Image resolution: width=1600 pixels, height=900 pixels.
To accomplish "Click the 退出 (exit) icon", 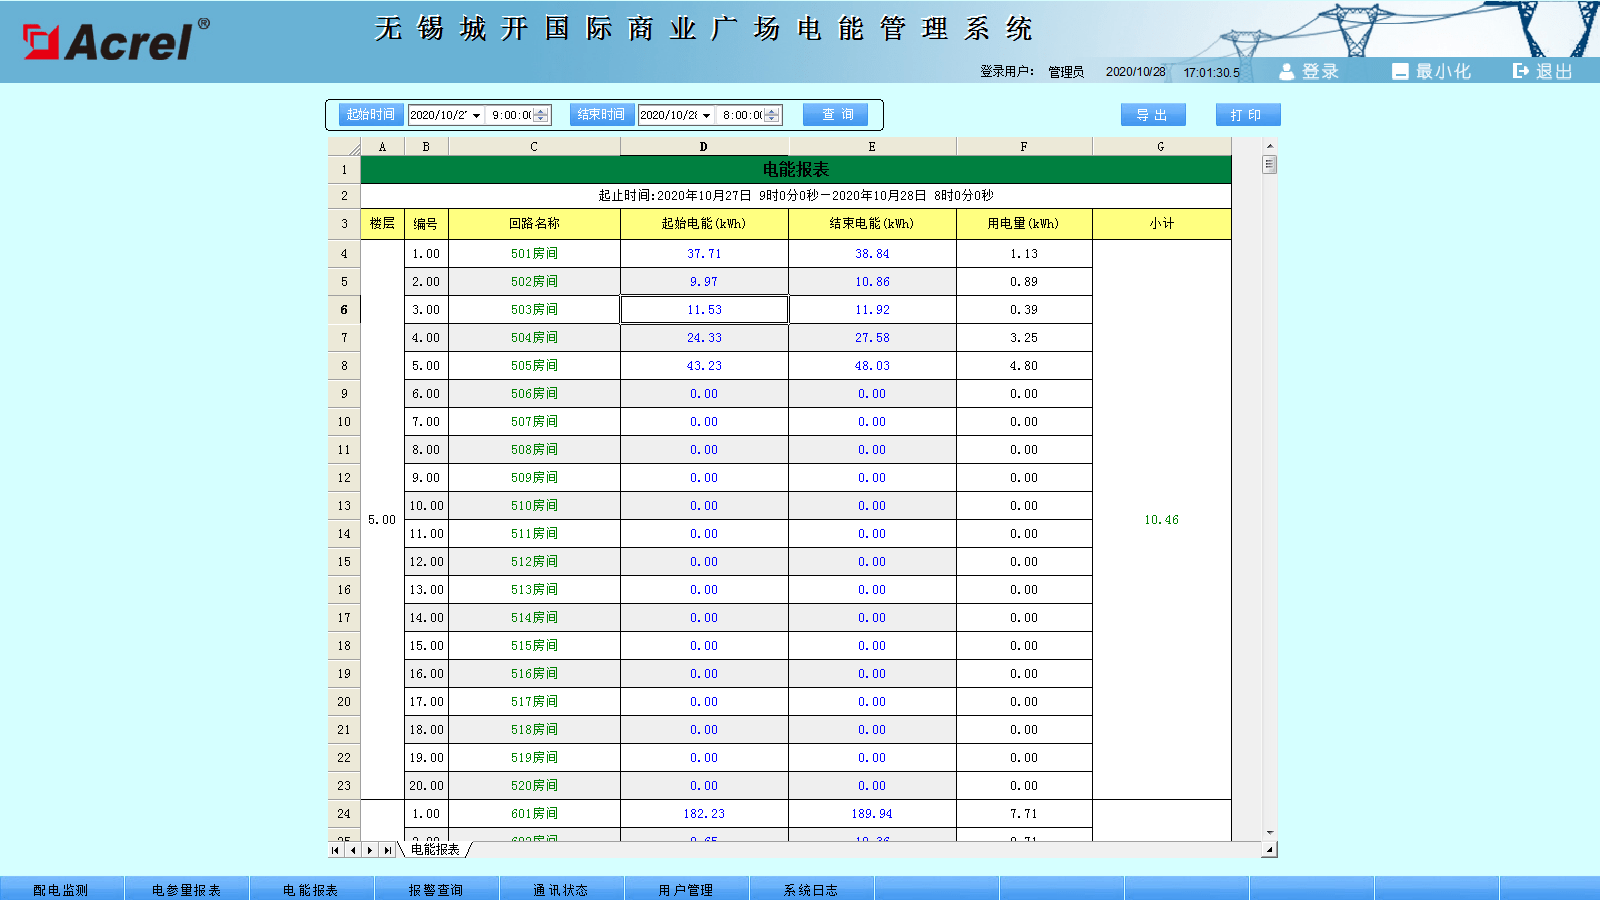I will (x=1520, y=71).
